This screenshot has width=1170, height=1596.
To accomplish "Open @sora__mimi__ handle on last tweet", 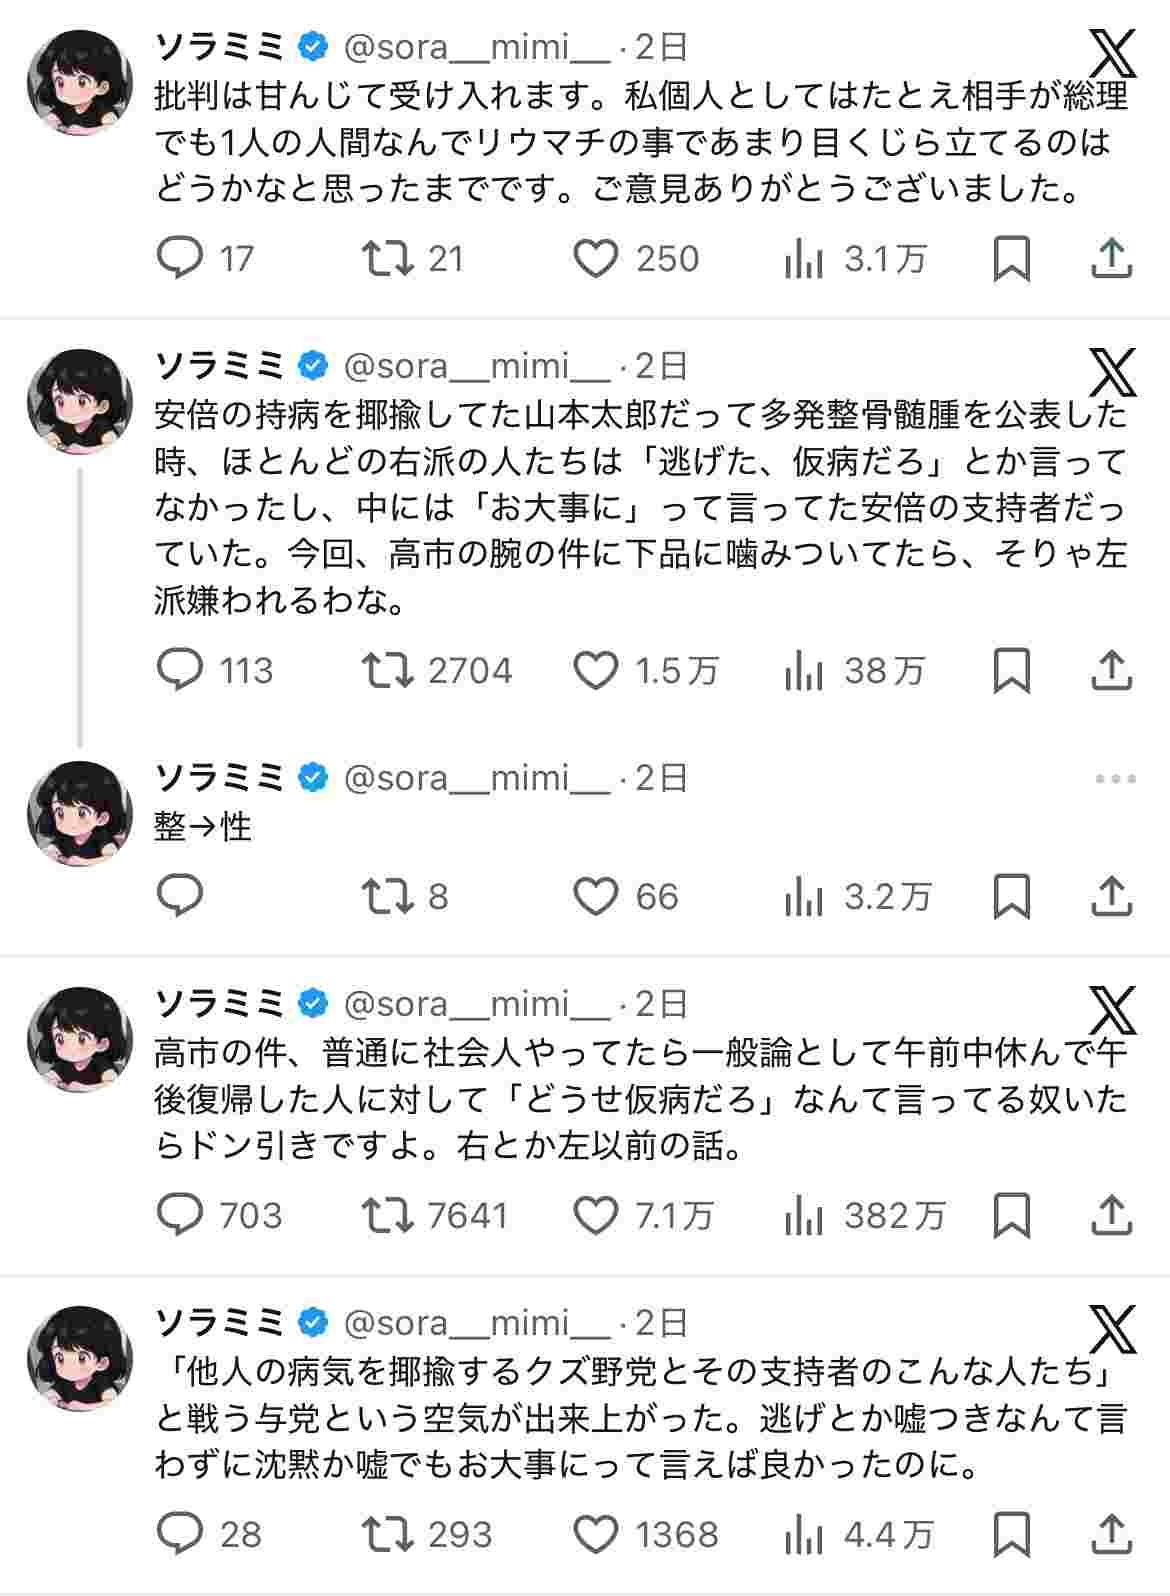I will coord(477,1323).
